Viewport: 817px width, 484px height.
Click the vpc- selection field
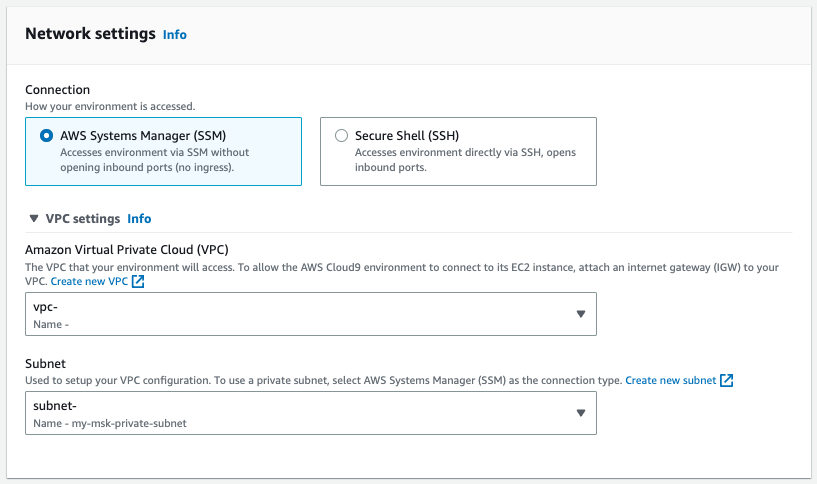(x=311, y=314)
